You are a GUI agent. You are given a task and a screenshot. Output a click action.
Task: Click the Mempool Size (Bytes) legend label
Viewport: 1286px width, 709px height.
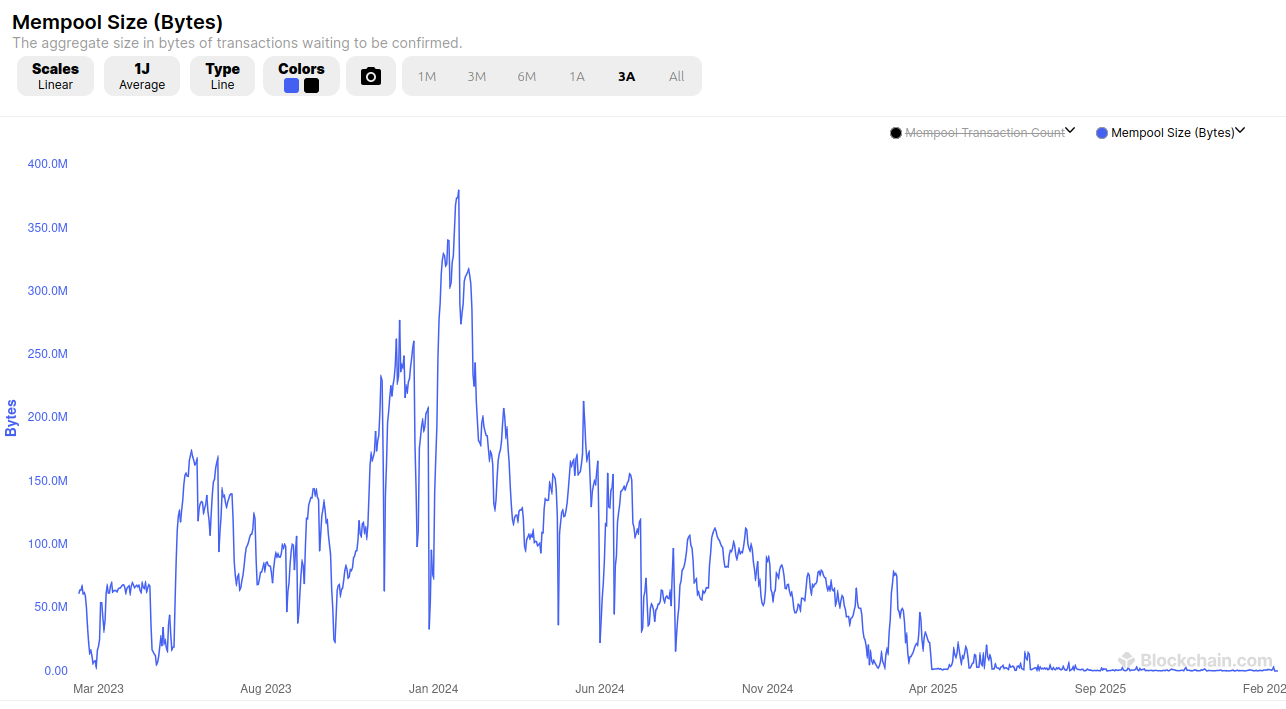(1173, 133)
